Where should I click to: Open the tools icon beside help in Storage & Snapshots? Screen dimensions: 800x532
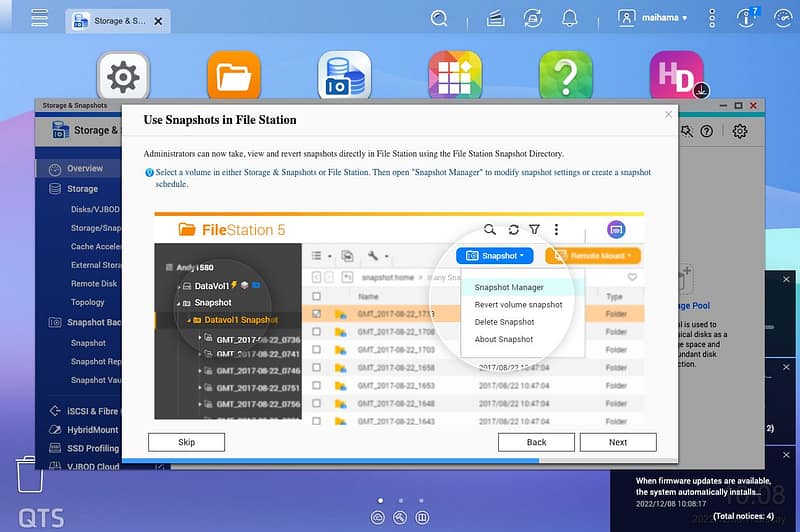click(x=687, y=131)
